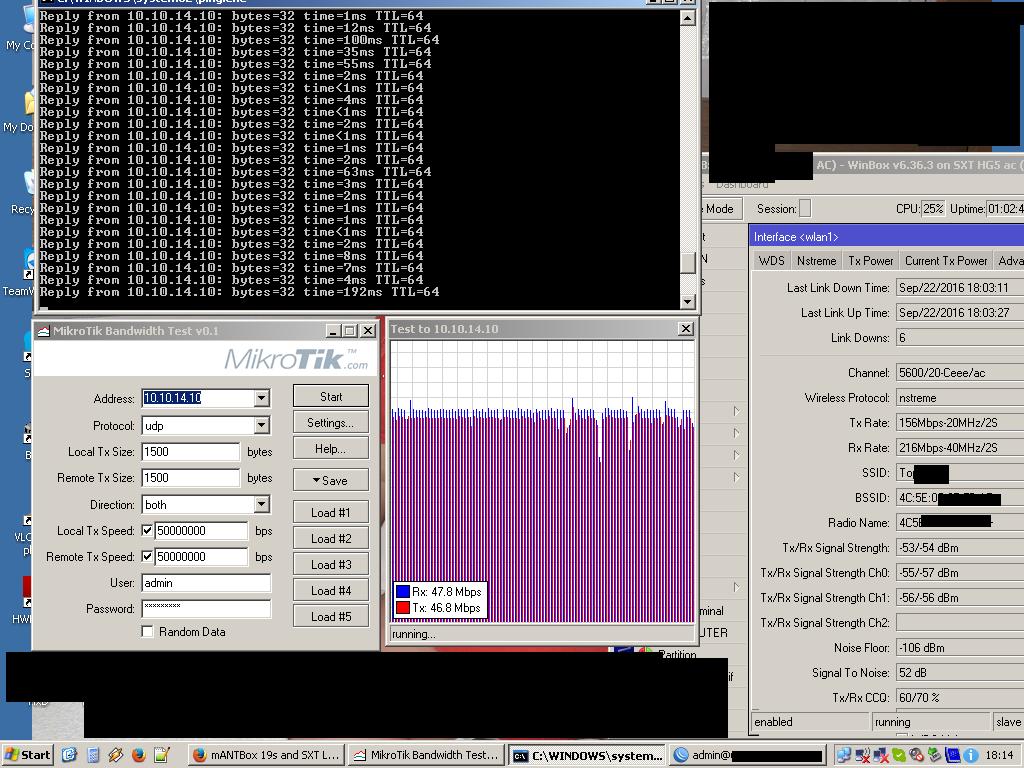
Task: Click the Channel value 5600/20-Ceee/ac
Action: tap(959, 373)
